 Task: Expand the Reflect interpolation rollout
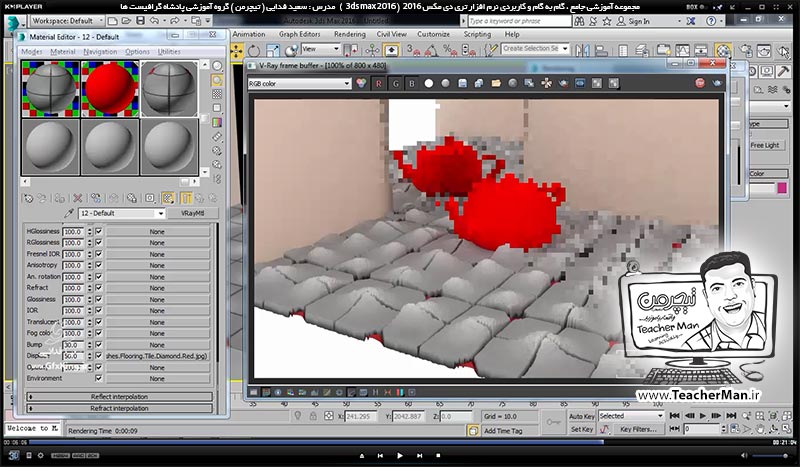pos(119,397)
